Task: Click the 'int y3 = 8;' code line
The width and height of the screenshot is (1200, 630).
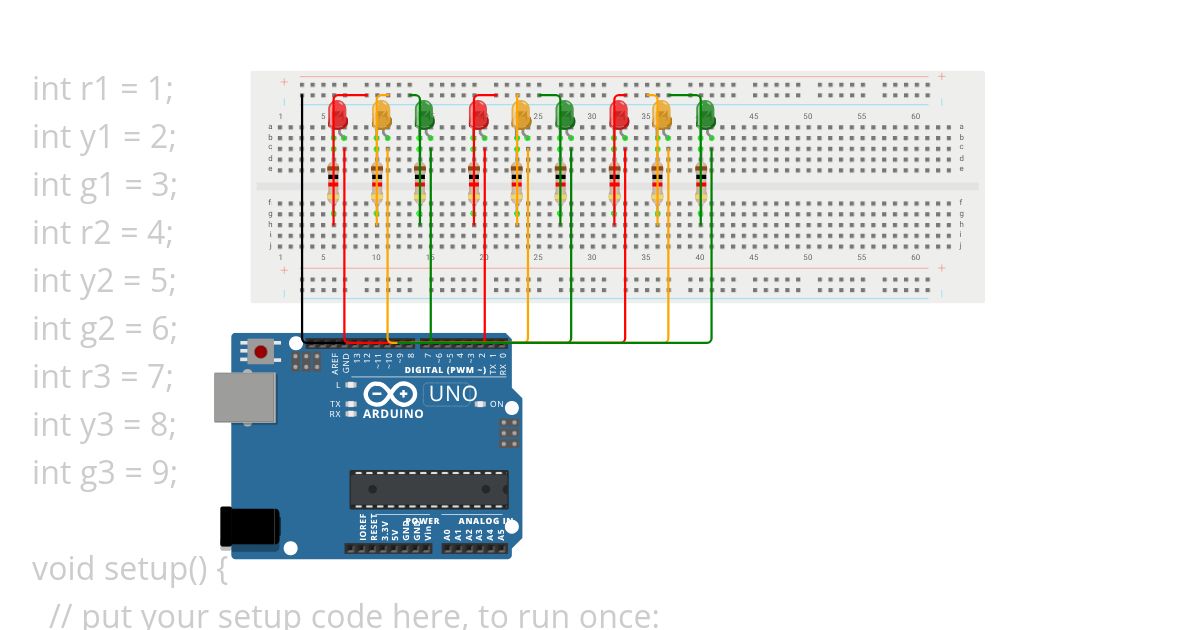Action: click(104, 424)
